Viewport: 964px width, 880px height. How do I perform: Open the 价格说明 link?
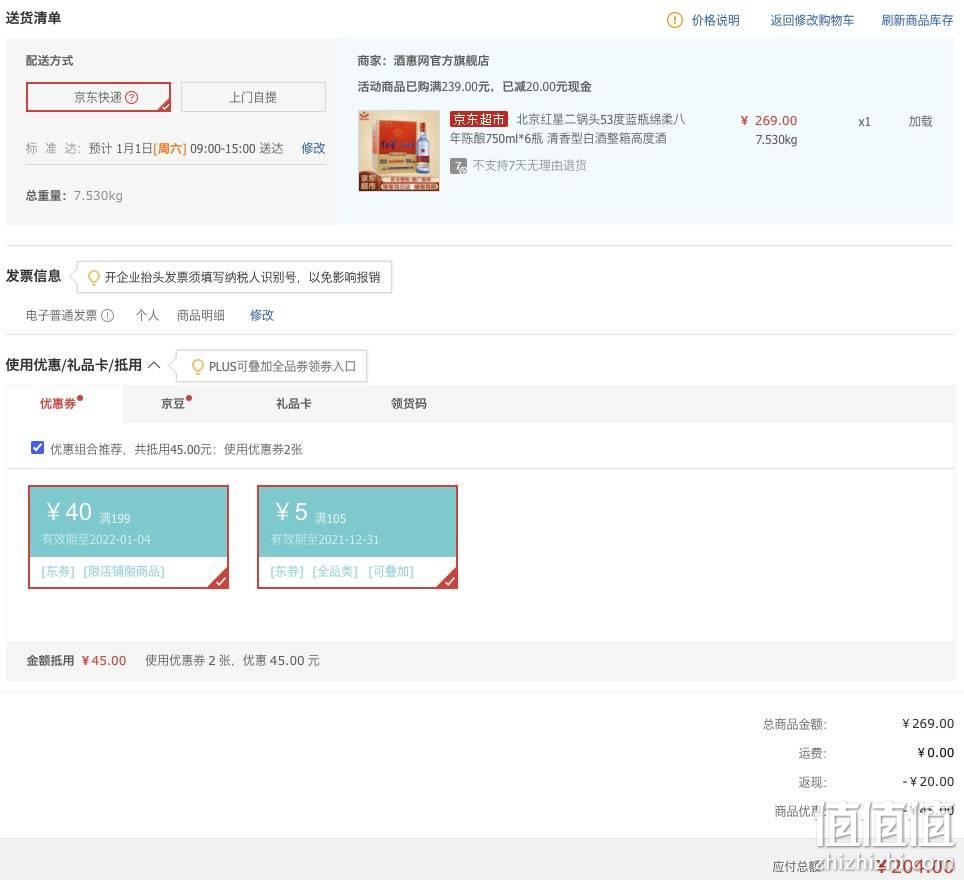click(716, 20)
